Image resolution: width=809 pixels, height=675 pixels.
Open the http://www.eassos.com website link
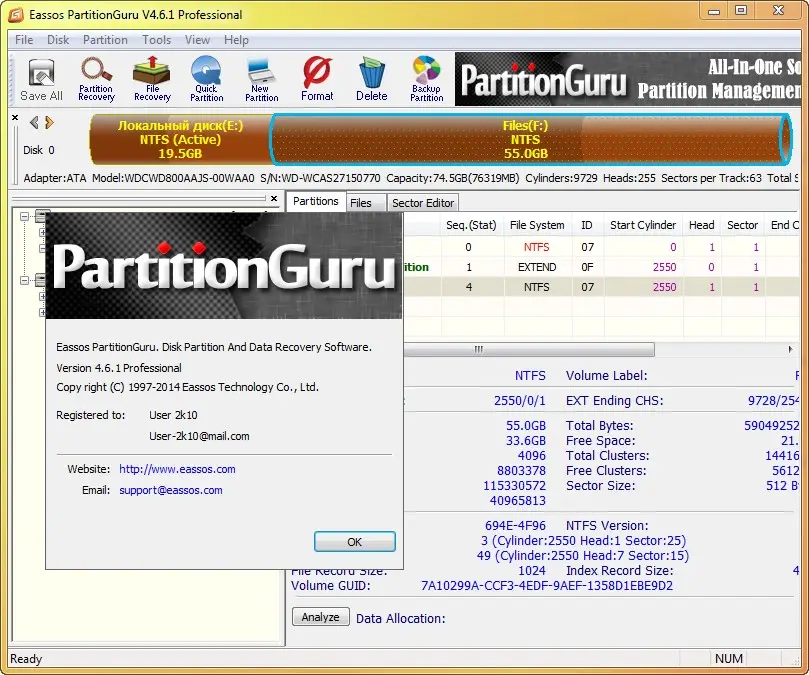click(x=177, y=469)
